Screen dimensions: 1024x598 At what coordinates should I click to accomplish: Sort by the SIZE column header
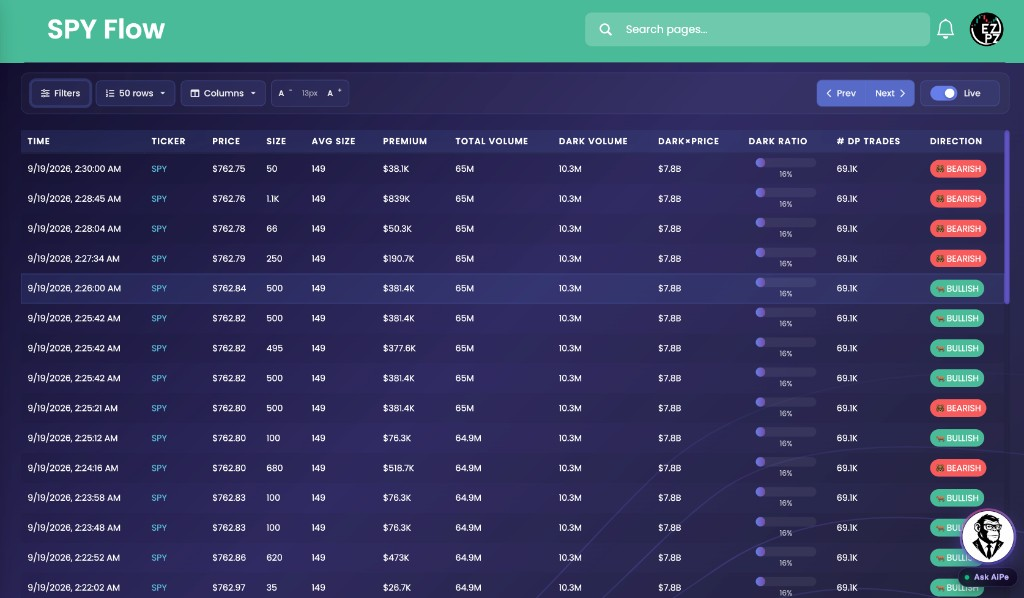tap(276, 141)
